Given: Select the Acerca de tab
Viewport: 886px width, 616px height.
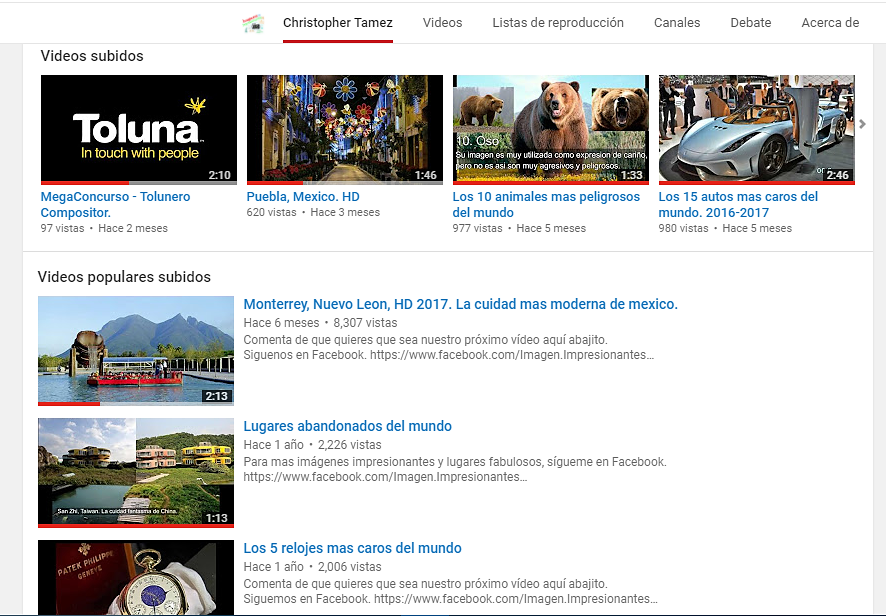Looking at the screenshot, I should [x=830, y=23].
